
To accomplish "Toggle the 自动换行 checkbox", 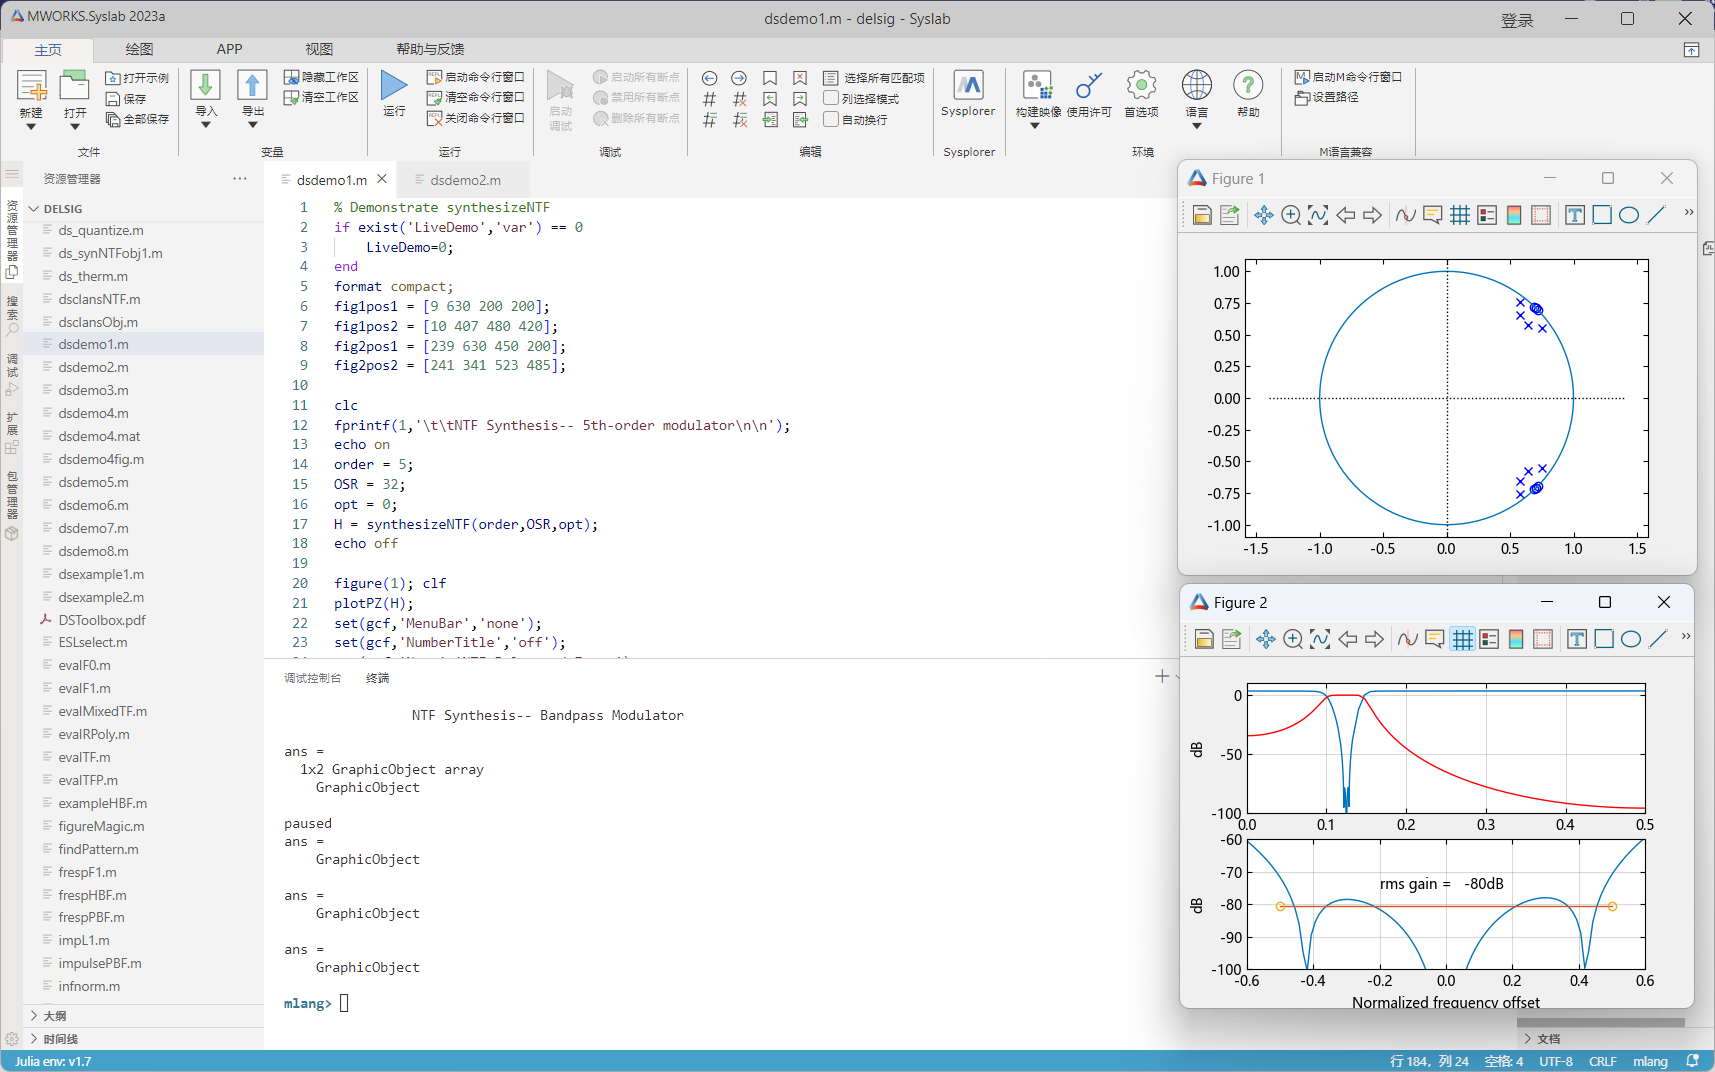I will 831,119.
